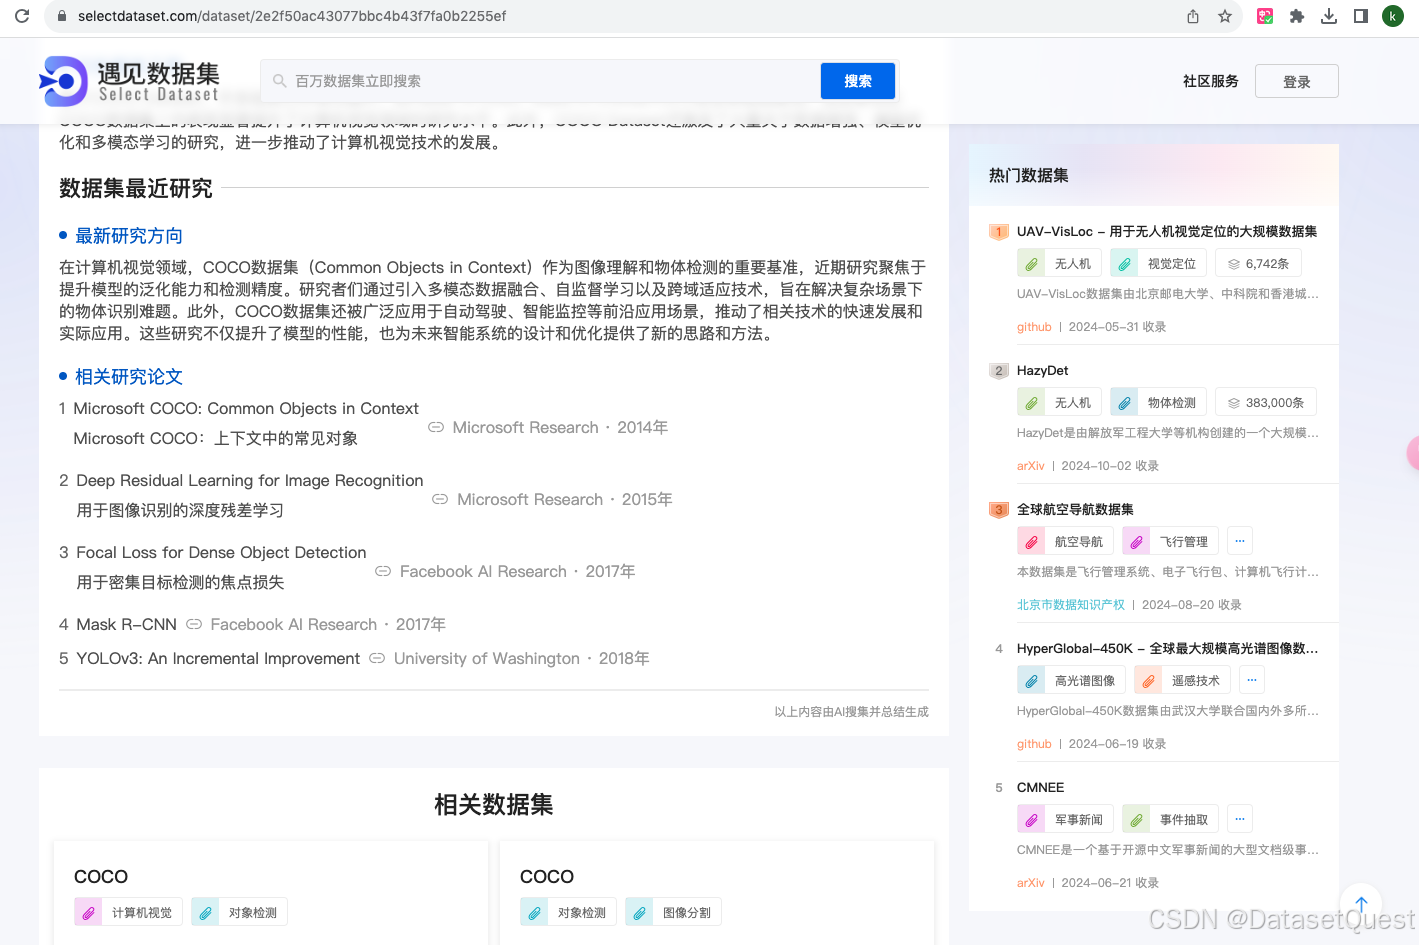Open paper YOLOv3: An Incremental Improvement

218,659
